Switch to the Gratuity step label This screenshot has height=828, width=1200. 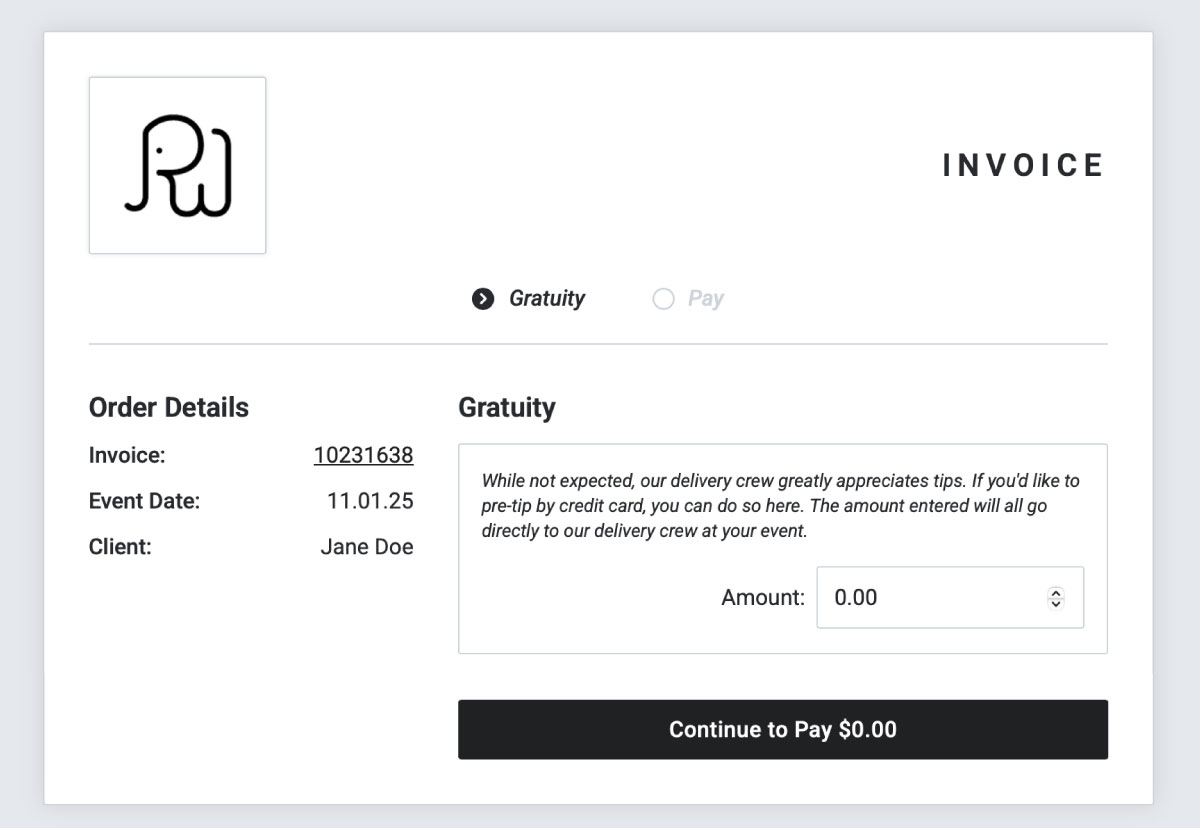[546, 299]
